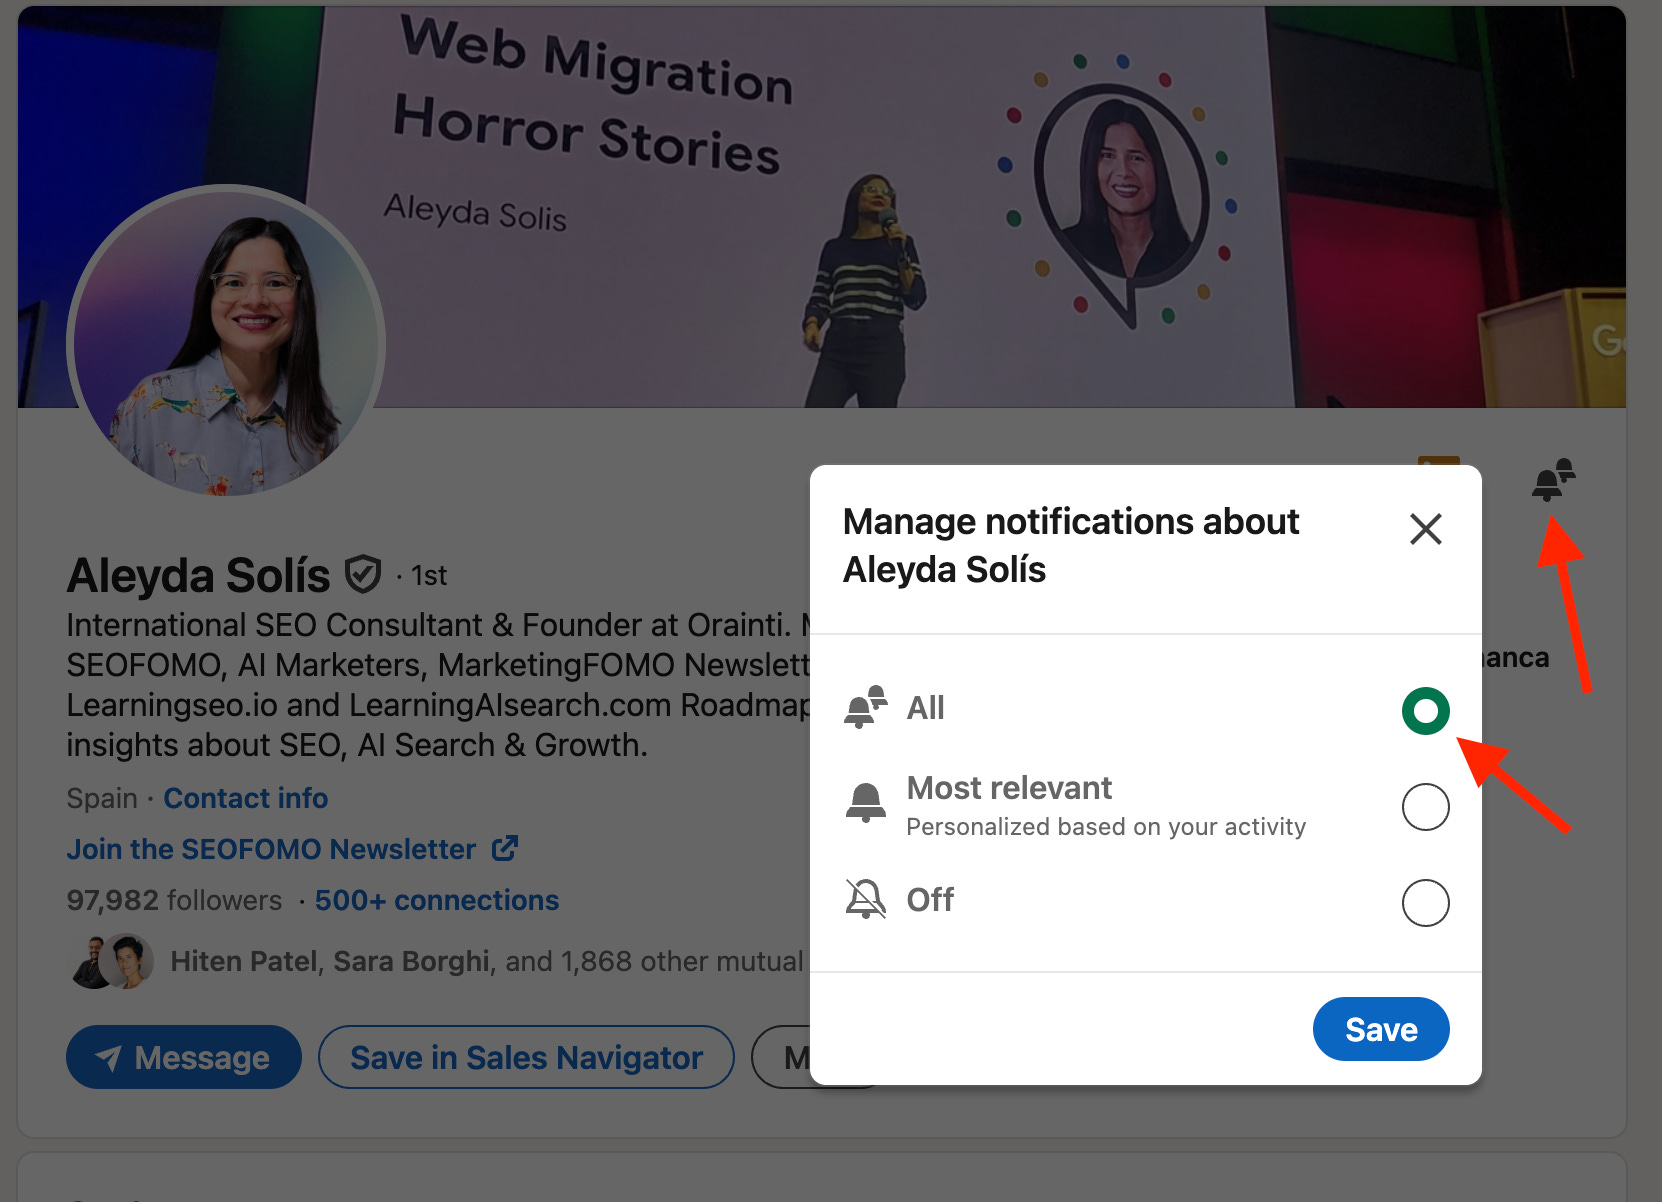Open Join the SEOFOMO Newsletter link

click(271, 849)
